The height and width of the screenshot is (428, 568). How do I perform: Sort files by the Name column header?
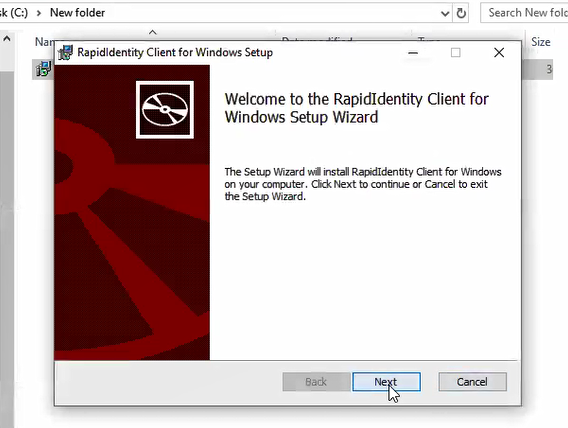tap(45, 42)
